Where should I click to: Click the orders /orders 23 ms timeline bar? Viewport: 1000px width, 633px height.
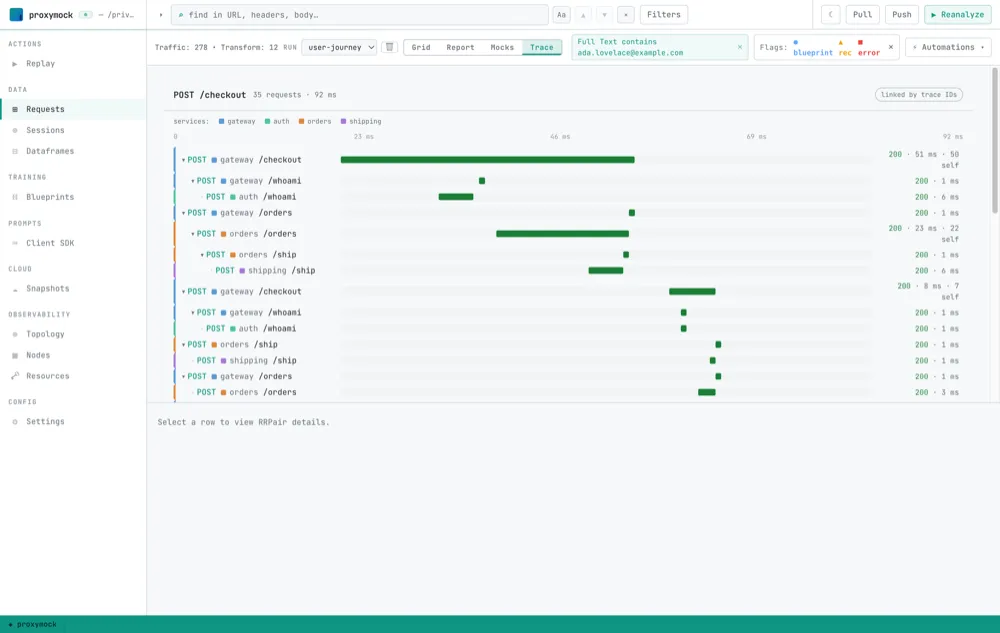[x=562, y=234]
